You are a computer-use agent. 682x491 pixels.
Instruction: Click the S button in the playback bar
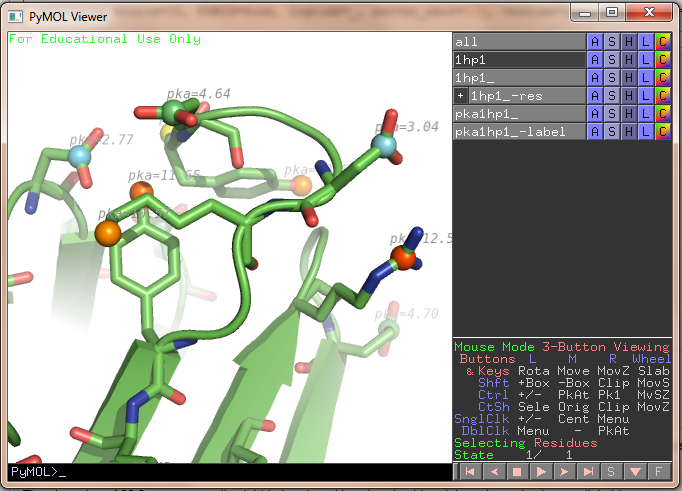(x=612, y=471)
